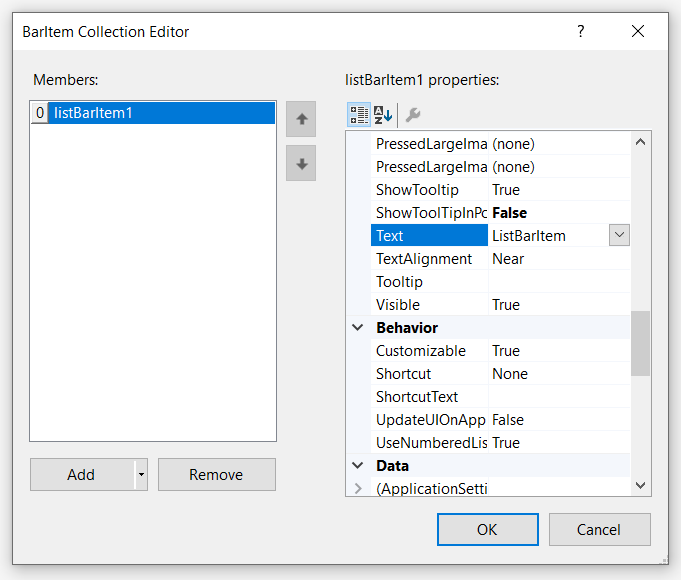This screenshot has width=681, height=580.
Task: Click the property grid scroll down arrow
Action: pyautogui.click(x=641, y=485)
